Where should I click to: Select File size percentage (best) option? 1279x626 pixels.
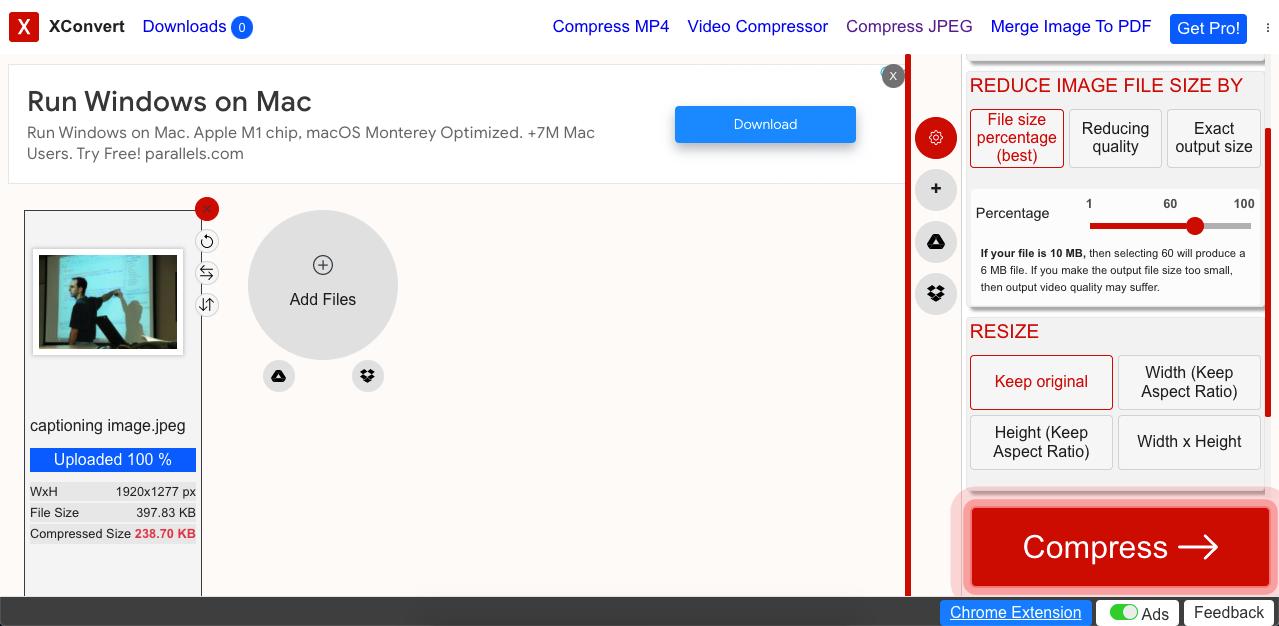(x=1016, y=138)
